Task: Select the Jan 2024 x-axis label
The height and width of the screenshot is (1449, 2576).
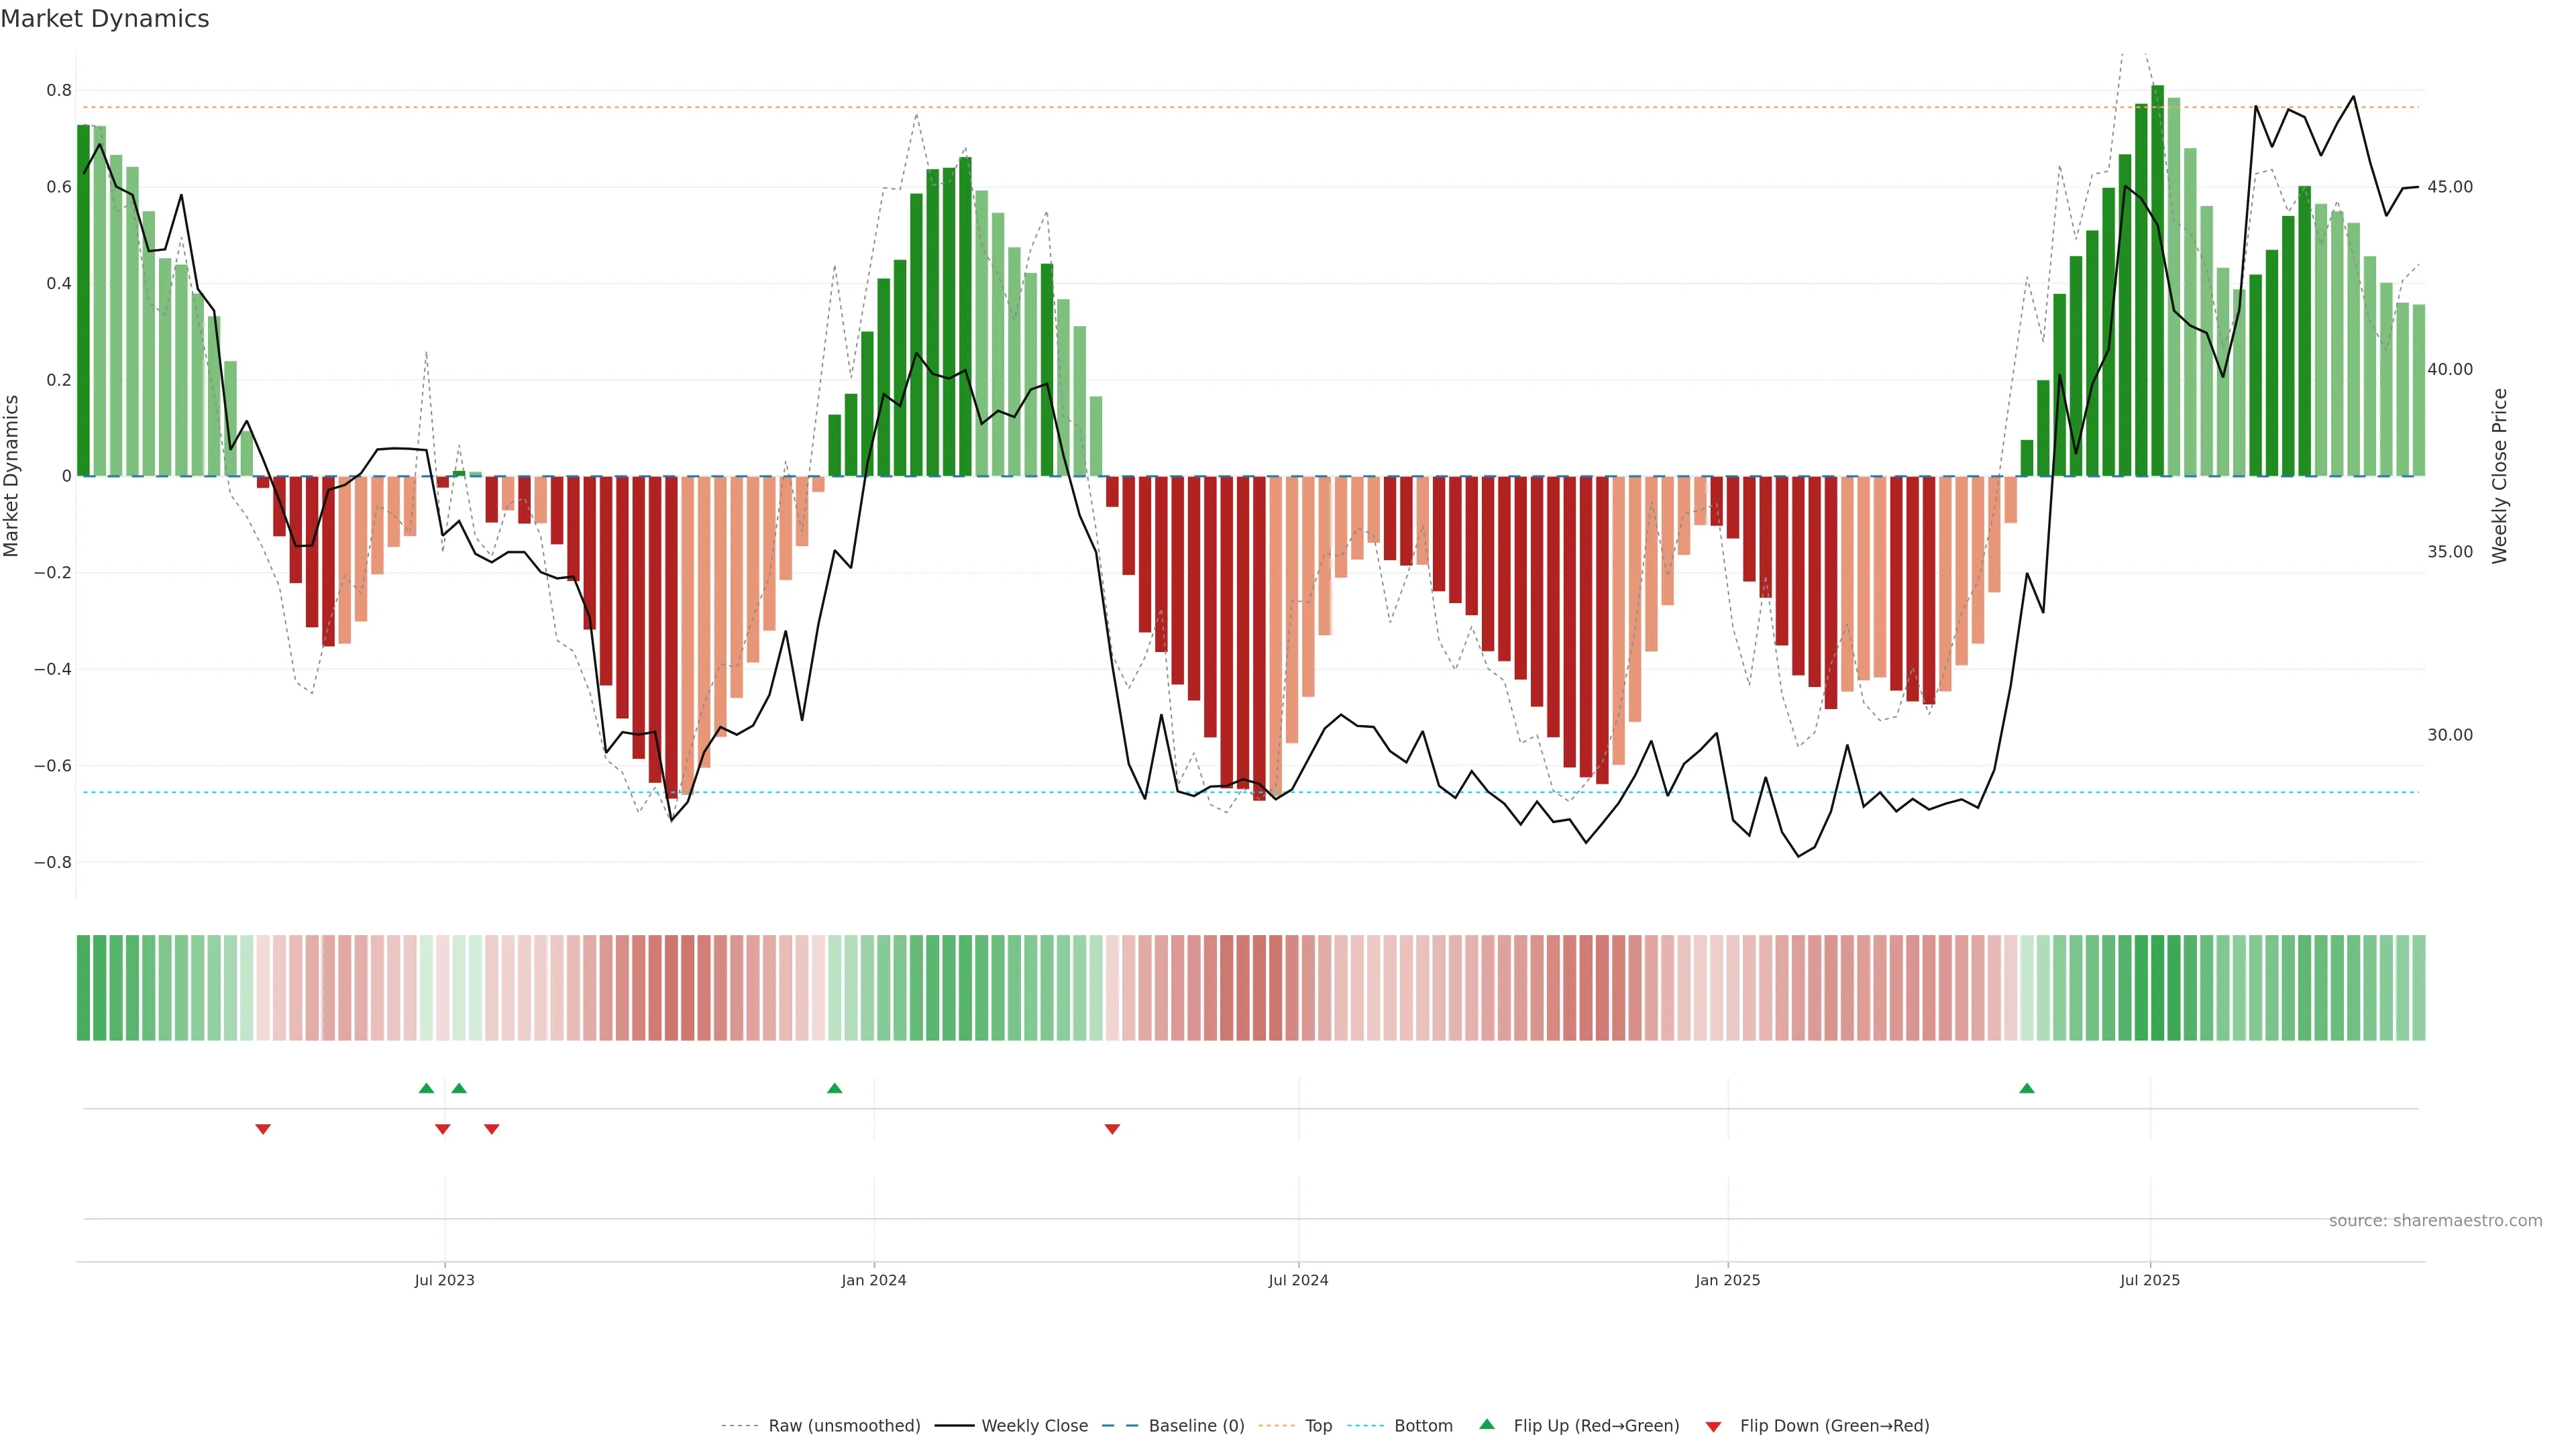Action: click(x=873, y=1280)
